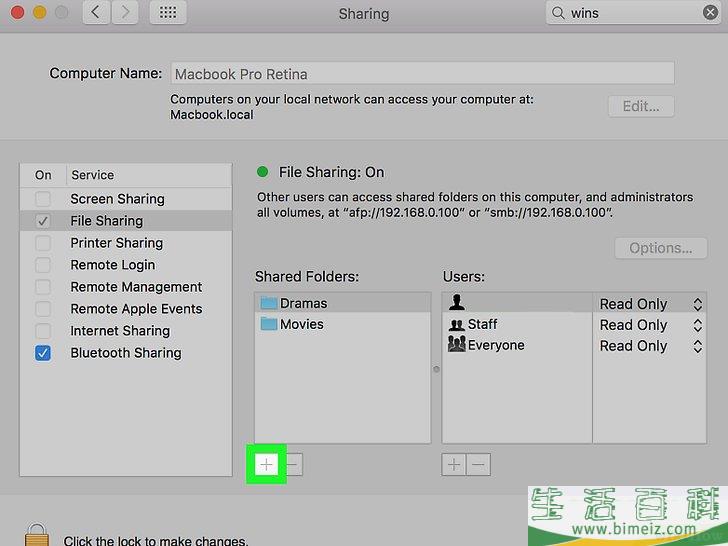Select Remote Apple Events service row
This screenshot has width=728, height=546.
[x=126, y=309]
